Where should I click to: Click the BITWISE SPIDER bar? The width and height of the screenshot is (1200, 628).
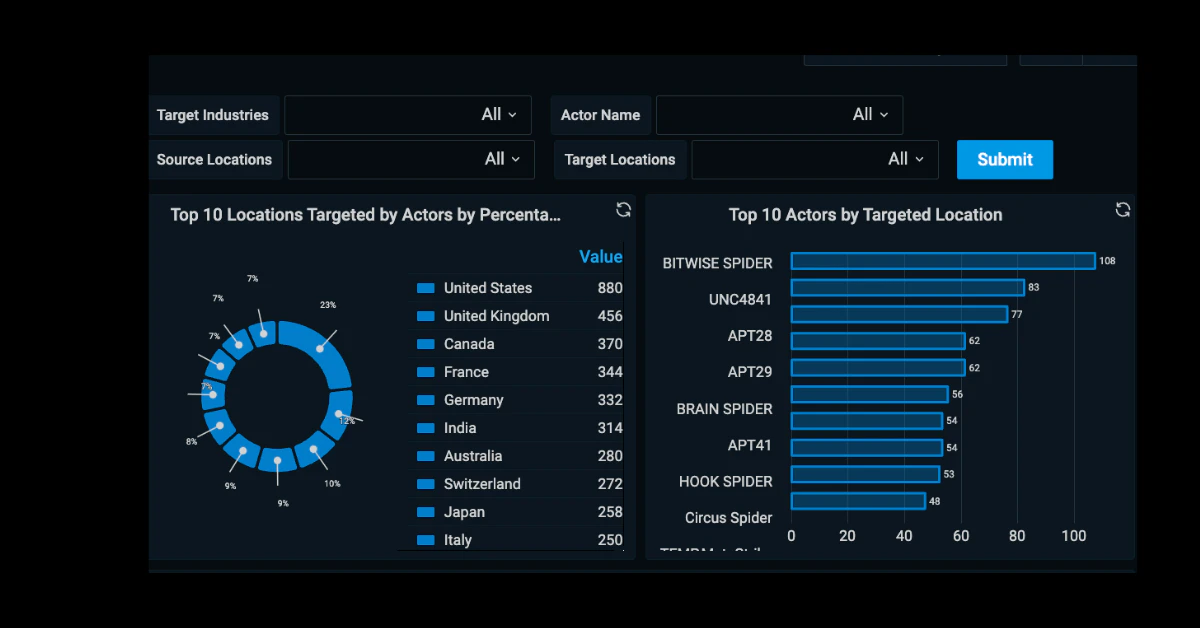tap(943, 261)
